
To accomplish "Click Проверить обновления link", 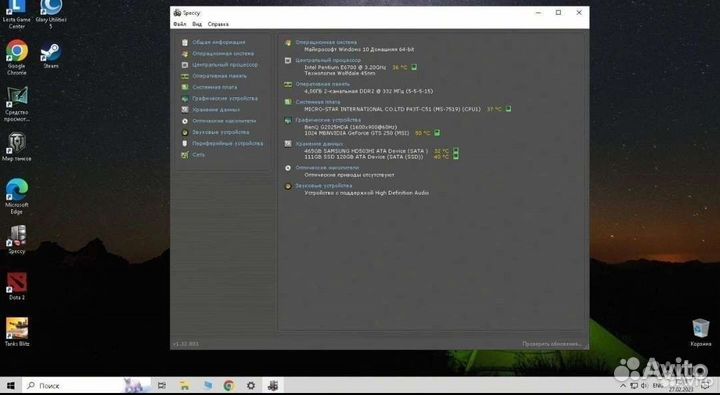I will [x=551, y=344].
